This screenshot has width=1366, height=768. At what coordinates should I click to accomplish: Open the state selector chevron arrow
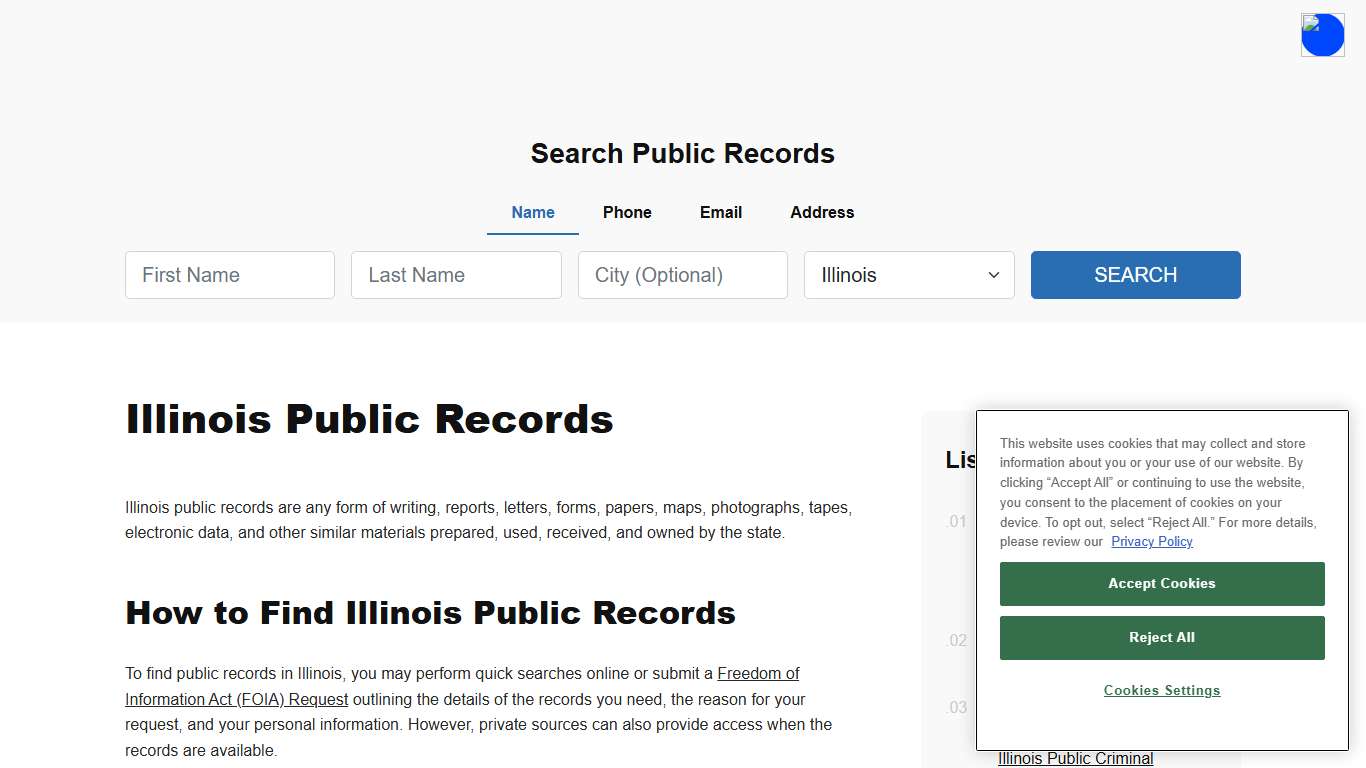click(x=993, y=275)
